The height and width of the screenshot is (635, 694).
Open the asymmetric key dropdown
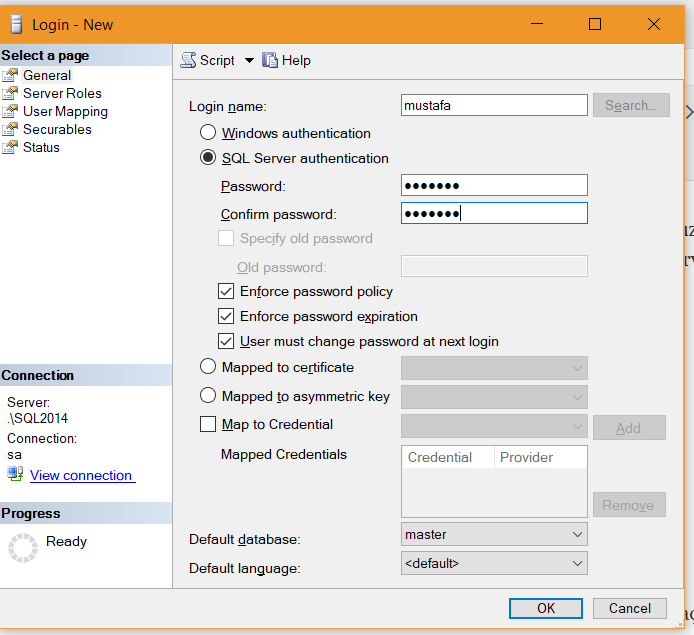[x=494, y=396]
